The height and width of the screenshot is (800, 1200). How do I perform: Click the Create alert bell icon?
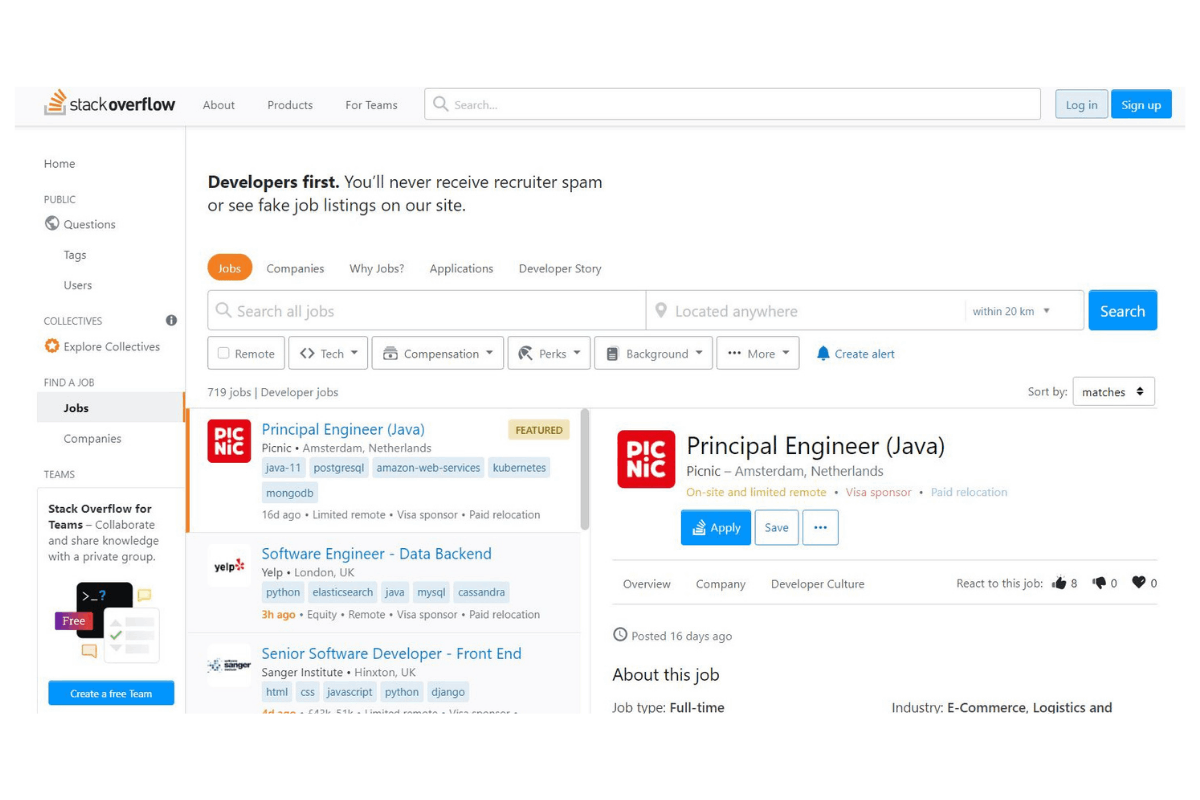tap(823, 354)
